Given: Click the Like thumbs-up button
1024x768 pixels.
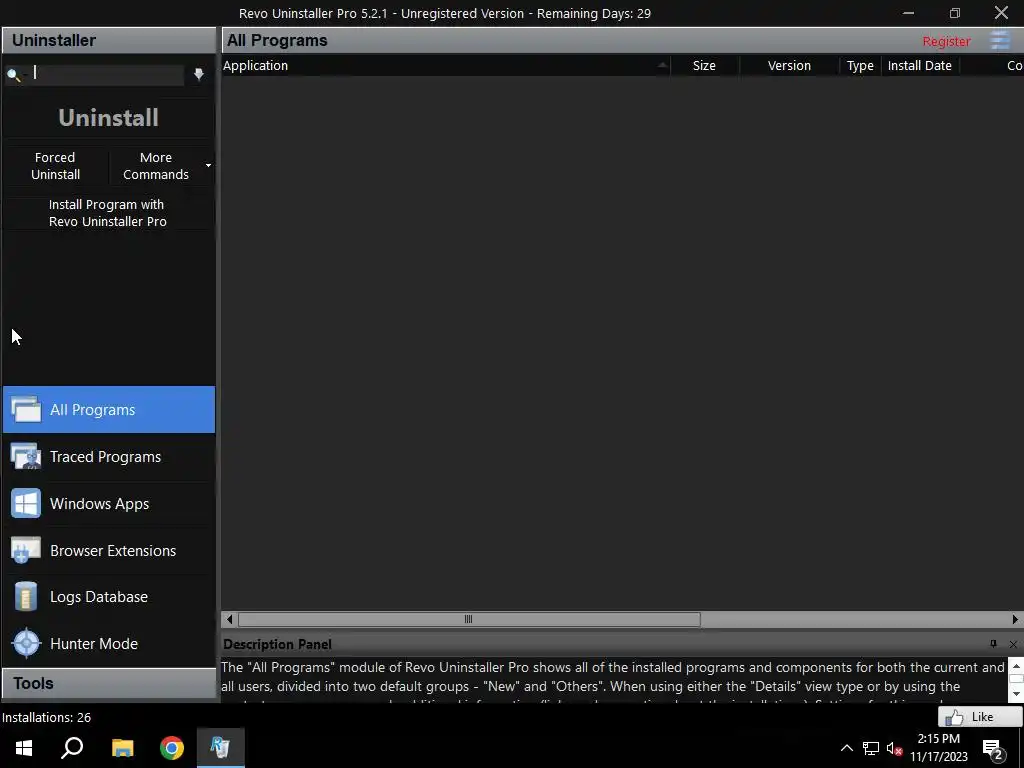Looking at the screenshot, I should [x=980, y=717].
